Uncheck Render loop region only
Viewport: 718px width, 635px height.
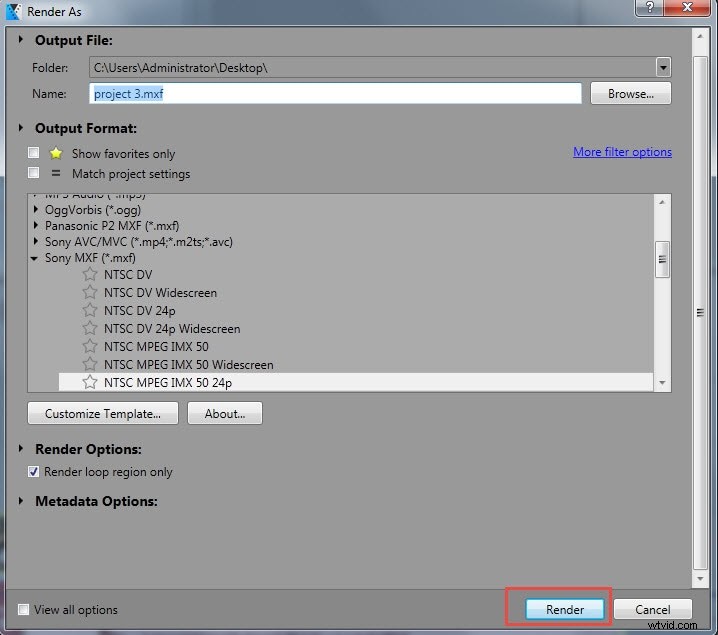pos(33,472)
